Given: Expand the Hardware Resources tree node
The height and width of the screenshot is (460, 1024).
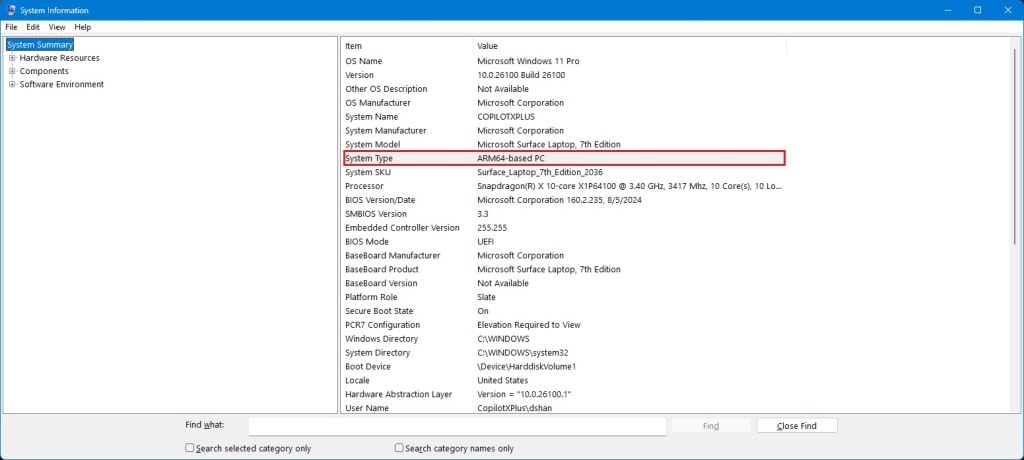Looking at the screenshot, I should click(x=12, y=58).
